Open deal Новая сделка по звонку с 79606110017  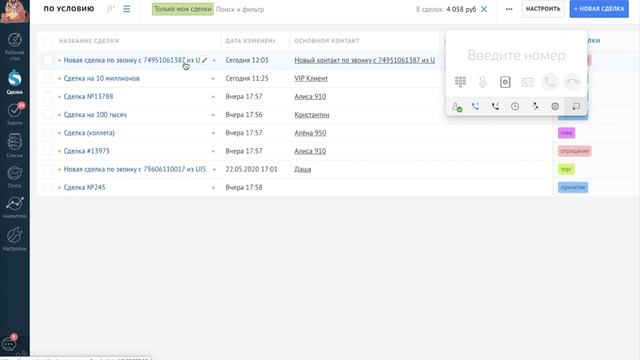coord(135,169)
